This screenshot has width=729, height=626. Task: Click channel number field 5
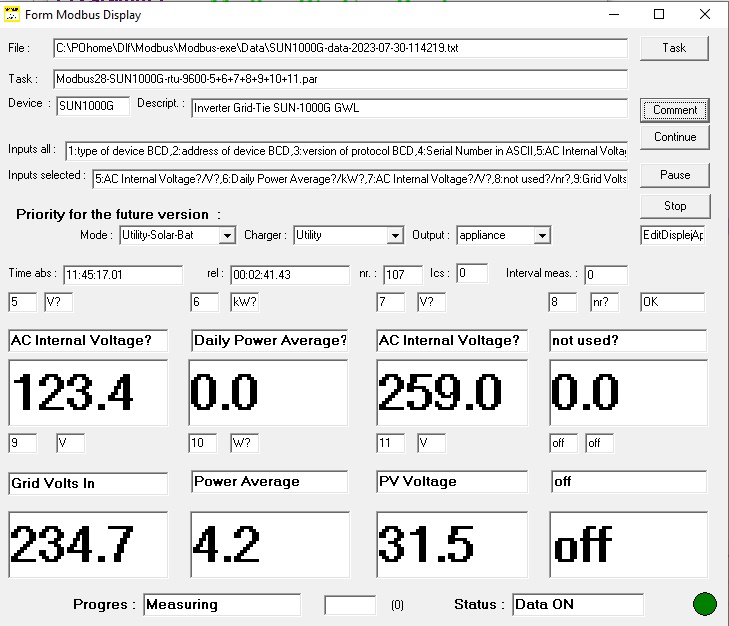(x=22, y=302)
